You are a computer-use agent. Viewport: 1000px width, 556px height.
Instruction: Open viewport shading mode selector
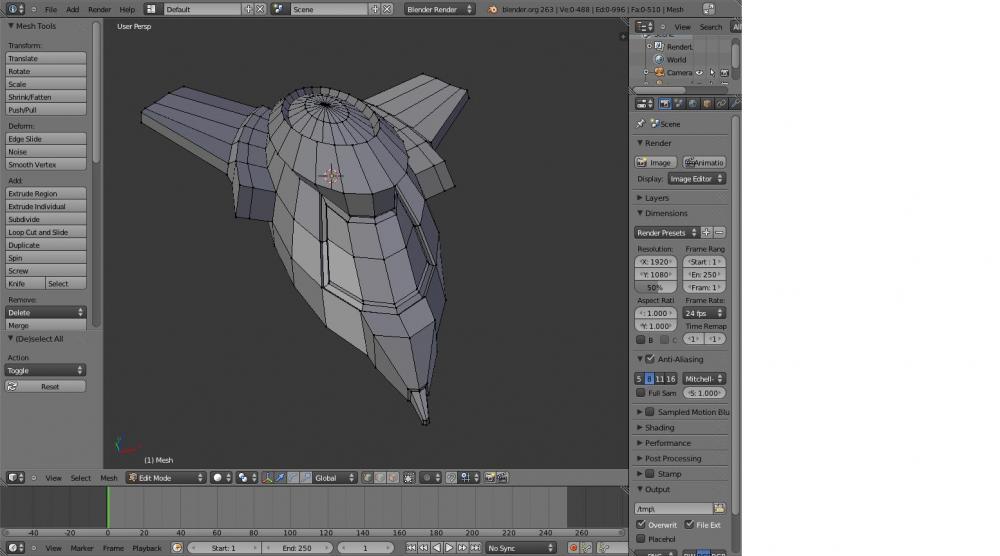(x=221, y=478)
